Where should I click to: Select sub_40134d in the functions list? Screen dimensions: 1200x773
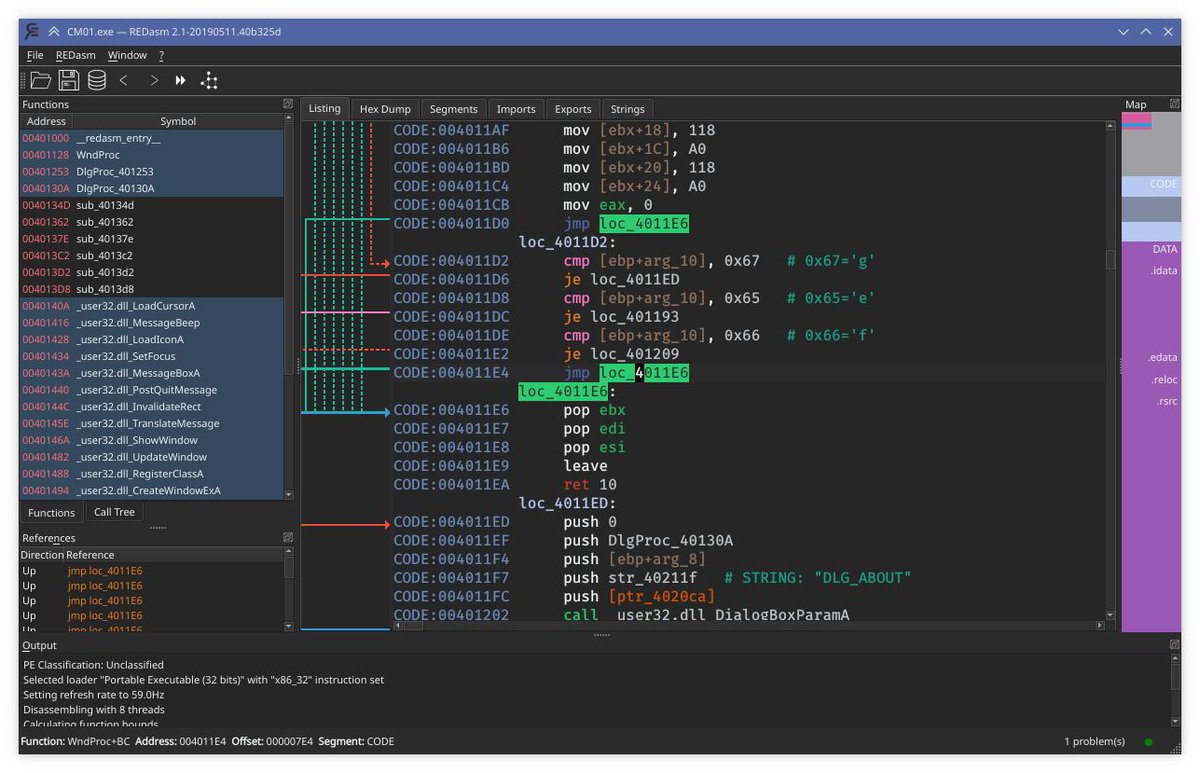point(152,205)
